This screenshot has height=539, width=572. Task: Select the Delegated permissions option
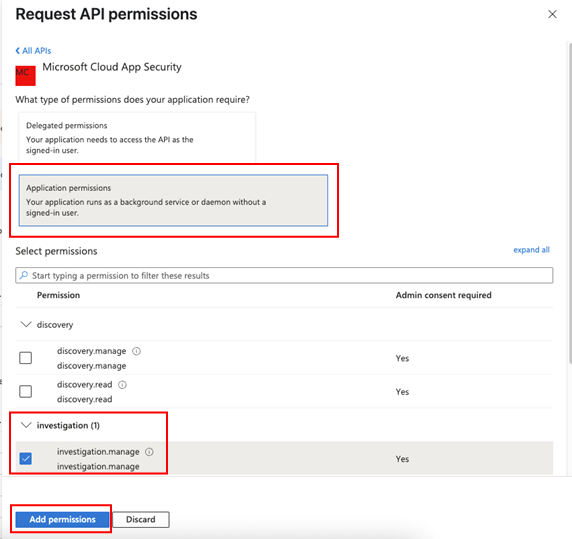(x=137, y=137)
